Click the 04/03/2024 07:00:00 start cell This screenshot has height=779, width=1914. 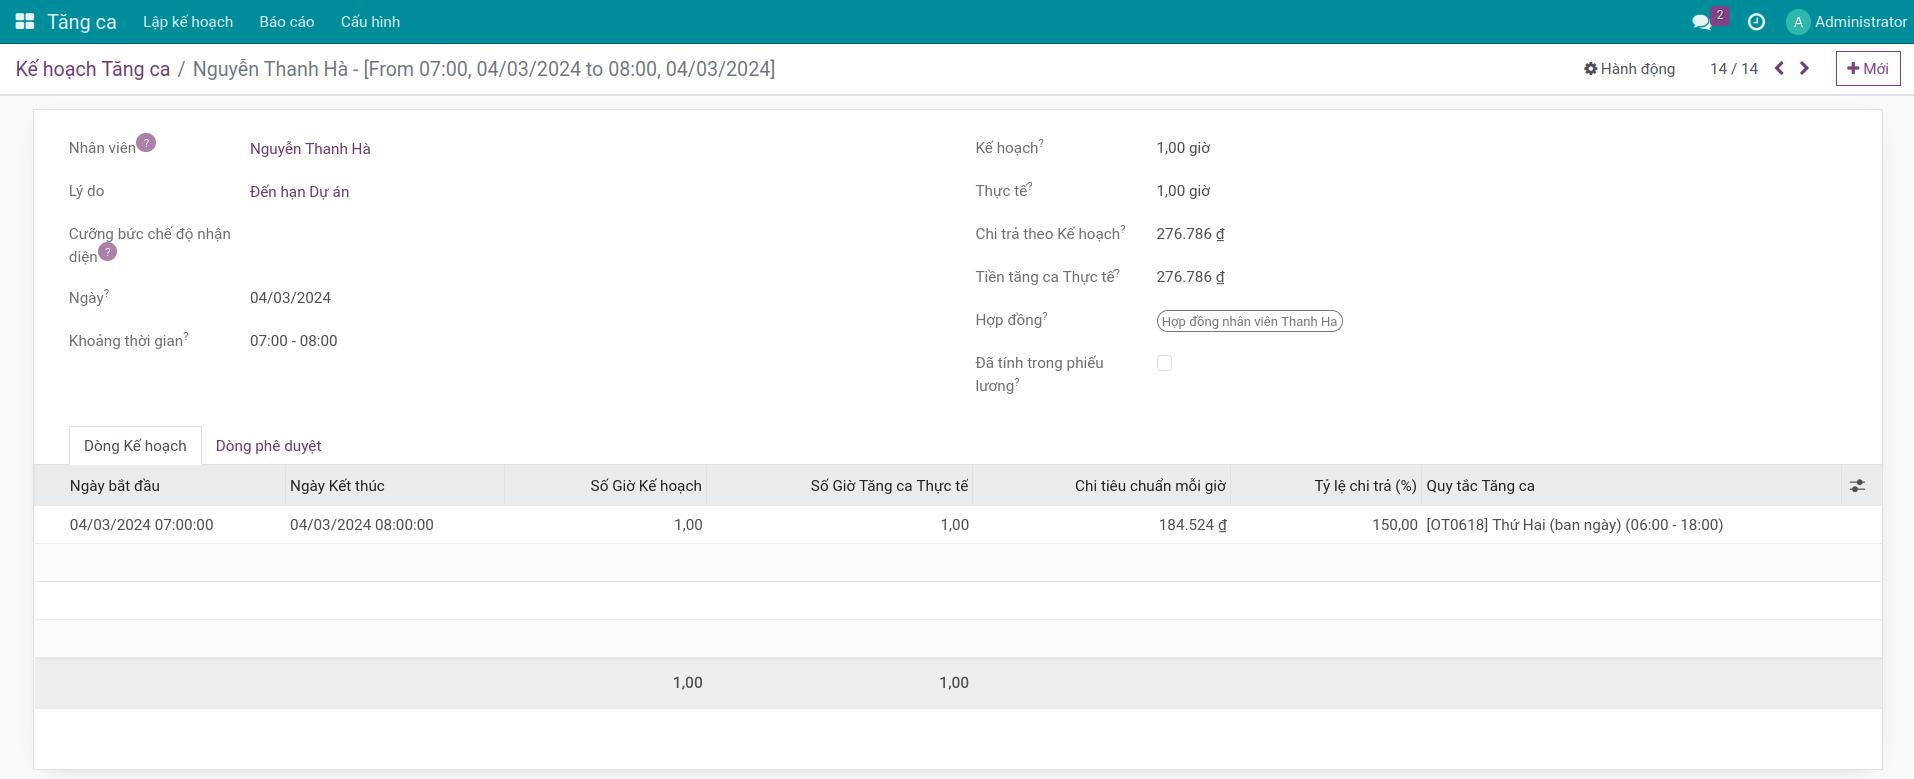point(160,525)
